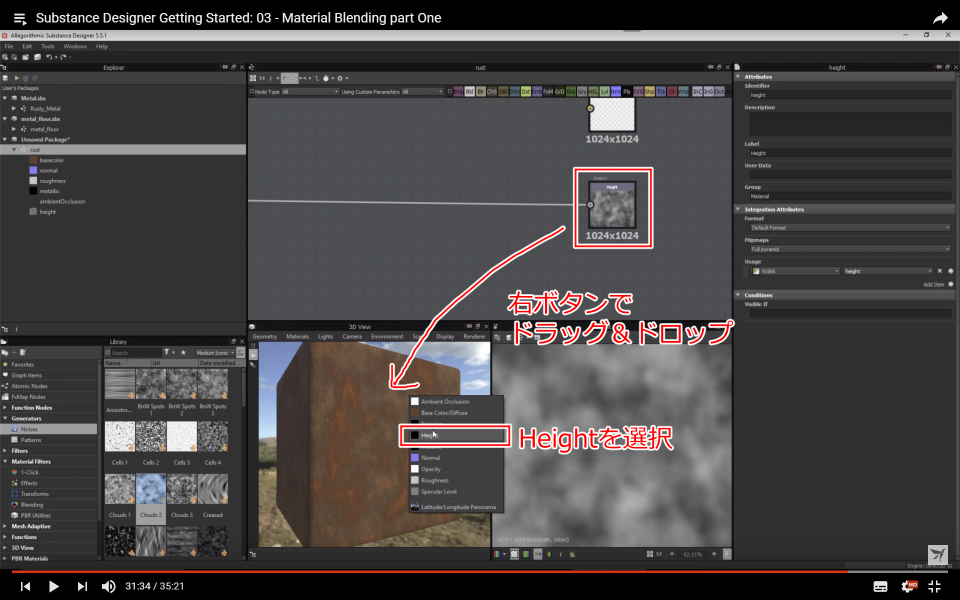Open the 3D View Renderer menu
The width and height of the screenshot is (960, 600).
tap(474, 337)
